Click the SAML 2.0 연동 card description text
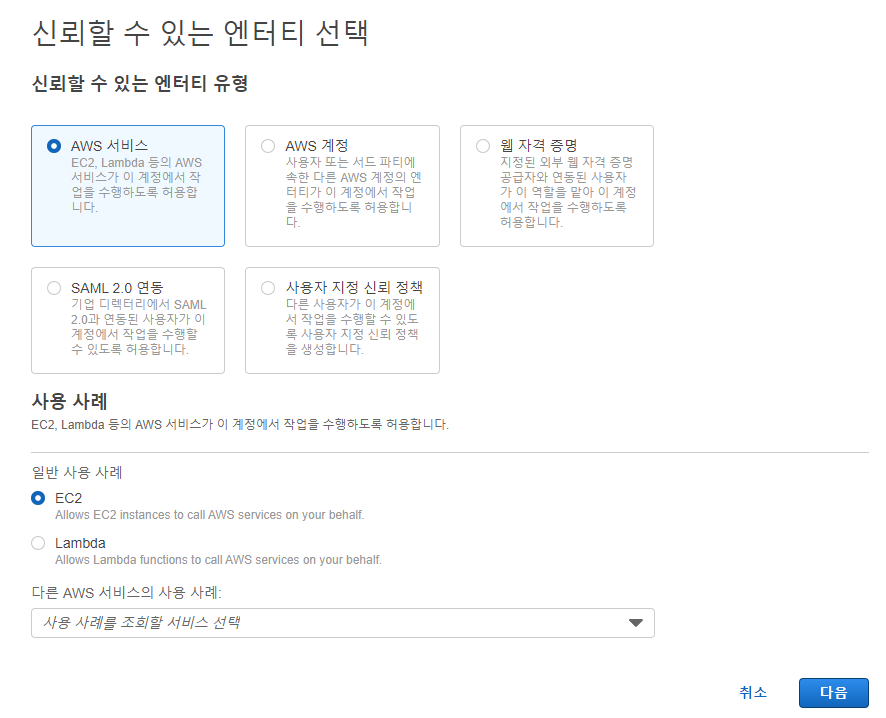886x718 pixels. pyautogui.click(x=138, y=327)
